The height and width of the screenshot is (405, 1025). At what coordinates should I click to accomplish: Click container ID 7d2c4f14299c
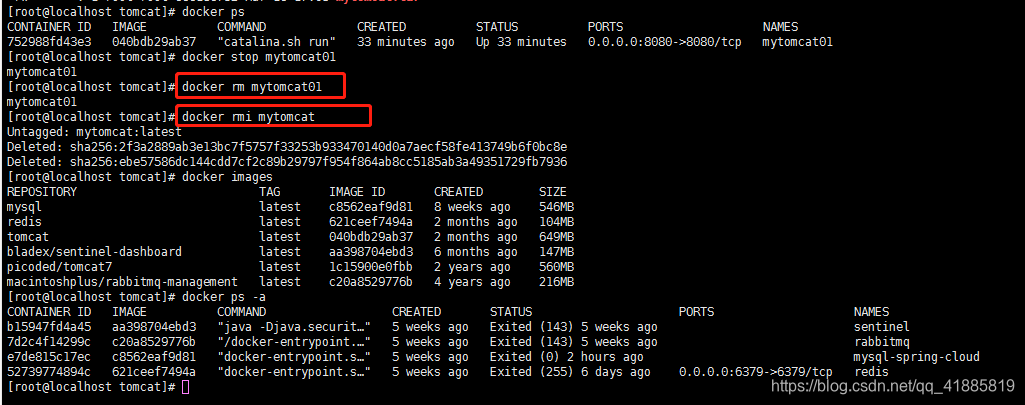click(50, 342)
